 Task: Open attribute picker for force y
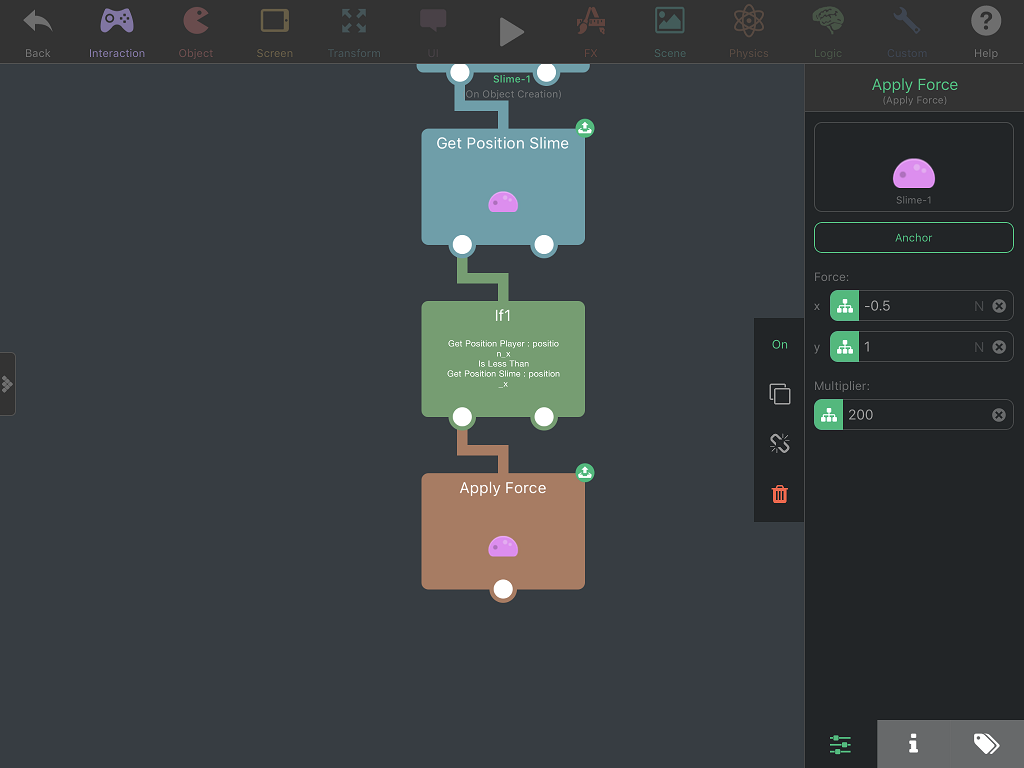pyautogui.click(x=844, y=347)
